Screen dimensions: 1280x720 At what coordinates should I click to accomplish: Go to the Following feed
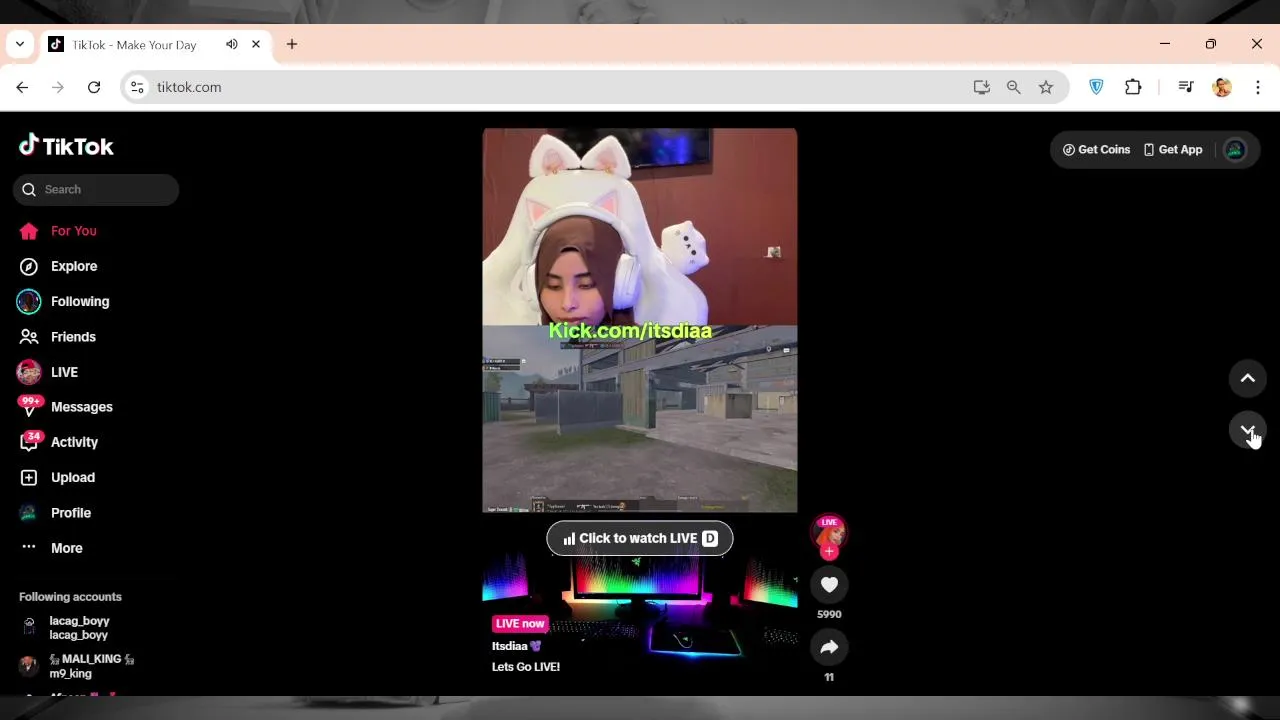coord(64,301)
